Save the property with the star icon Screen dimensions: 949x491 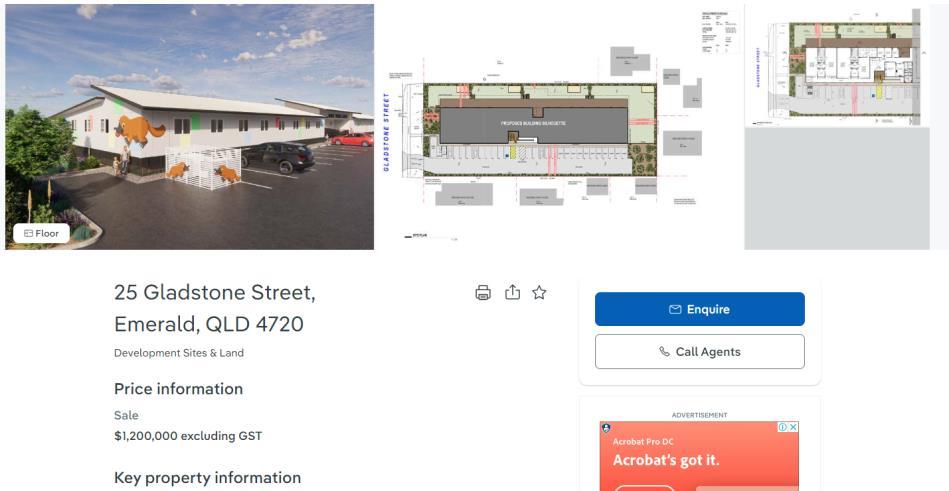[x=539, y=293]
